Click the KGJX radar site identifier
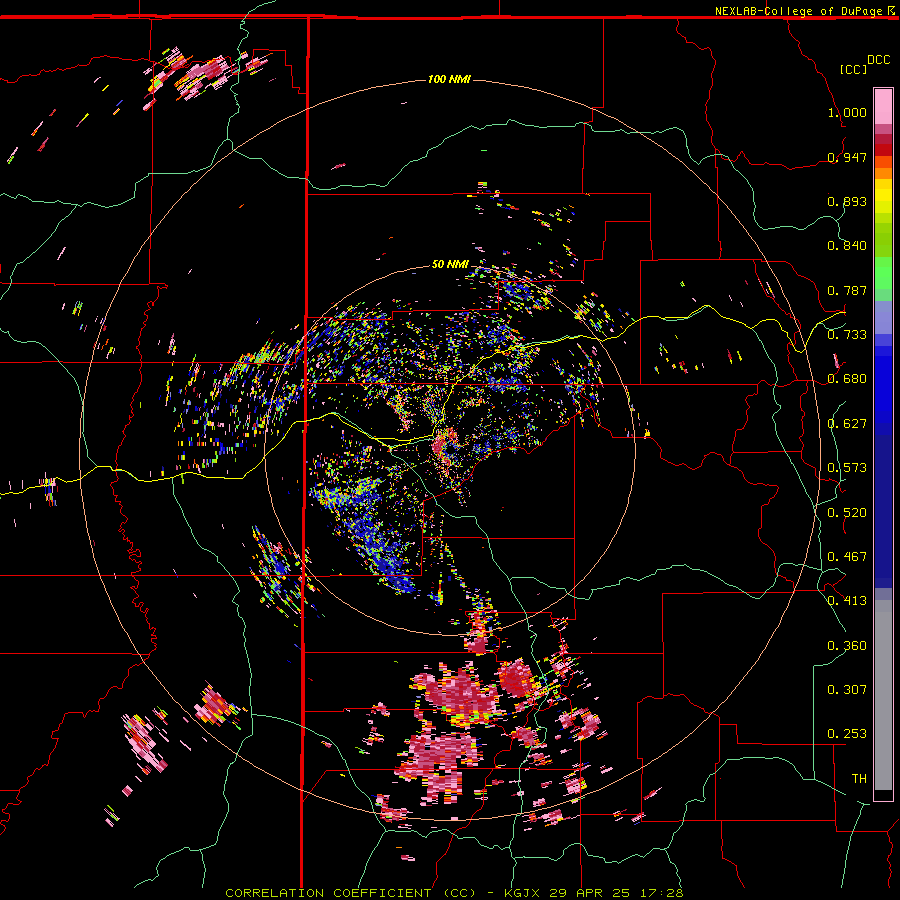 523,893
